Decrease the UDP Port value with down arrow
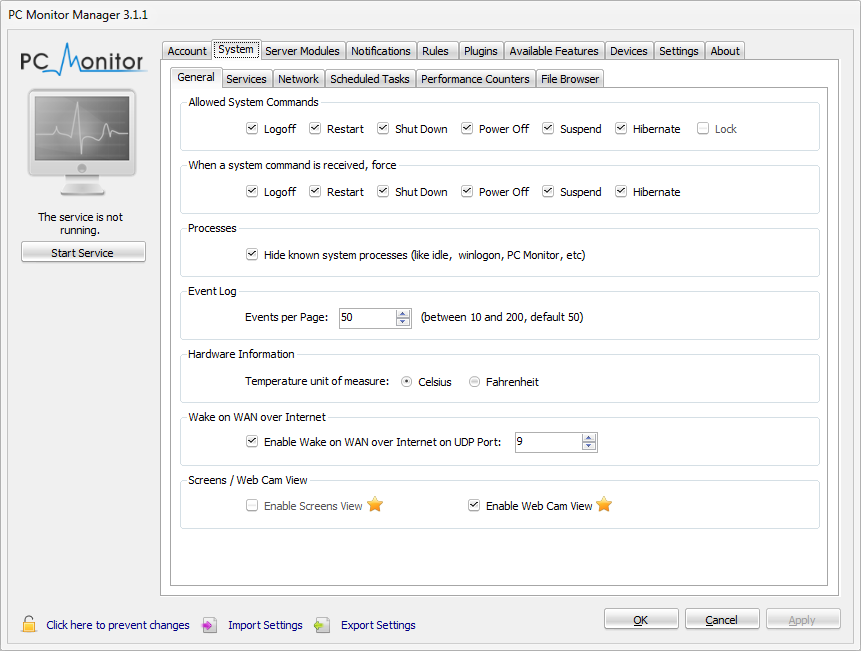 589,447
